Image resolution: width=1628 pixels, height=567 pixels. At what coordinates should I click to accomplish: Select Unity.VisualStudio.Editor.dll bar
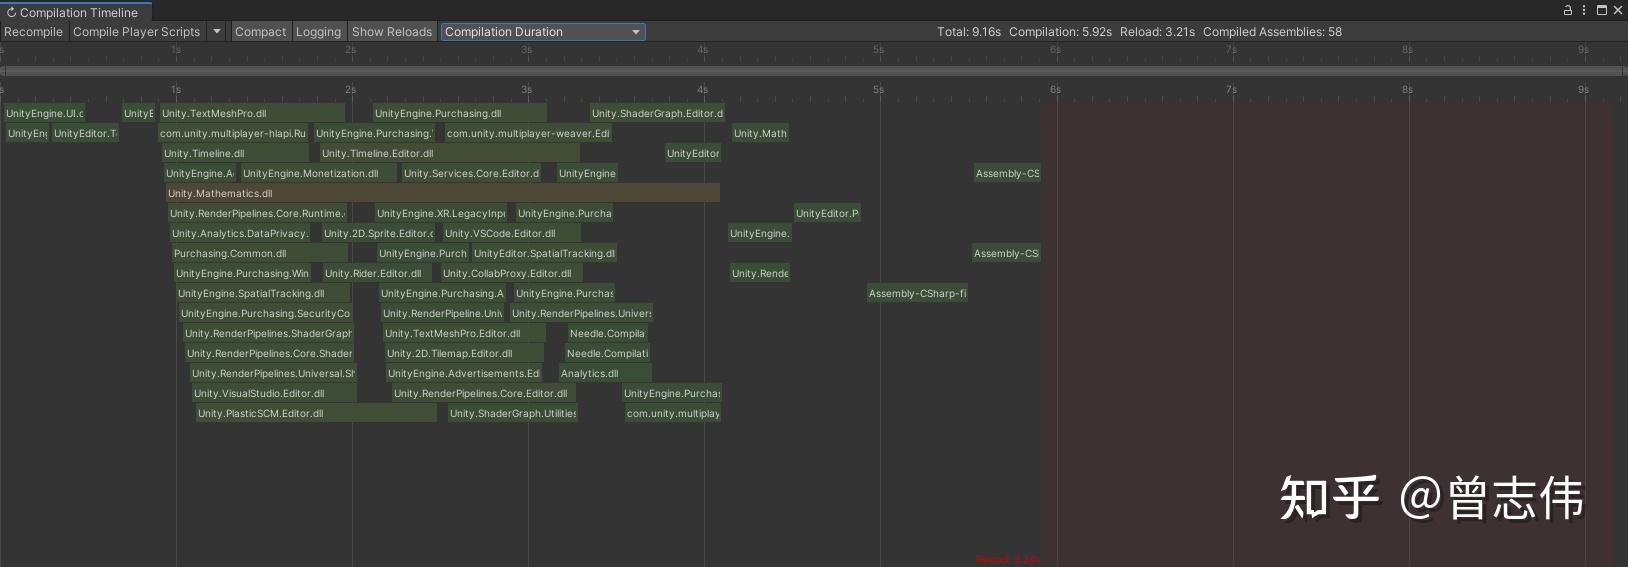(x=274, y=393)
